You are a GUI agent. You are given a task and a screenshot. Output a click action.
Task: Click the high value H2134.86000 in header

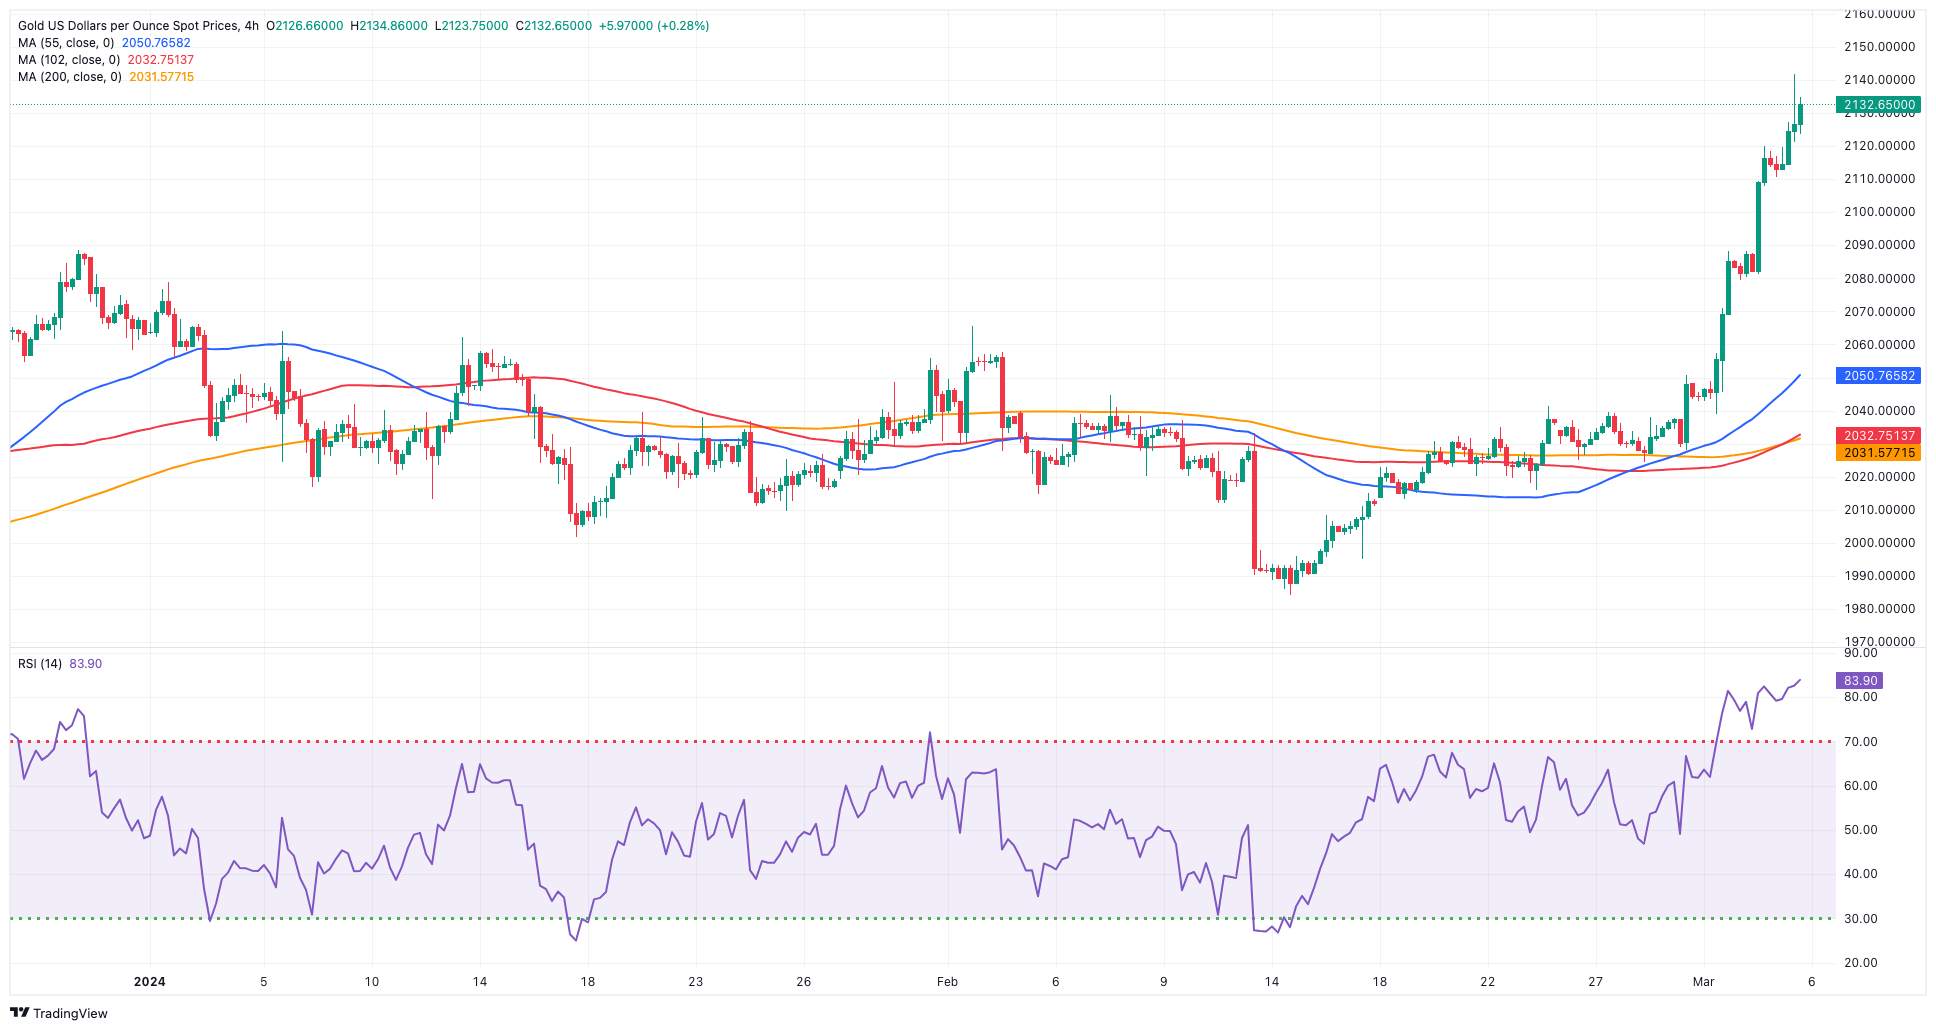point(389,26)
